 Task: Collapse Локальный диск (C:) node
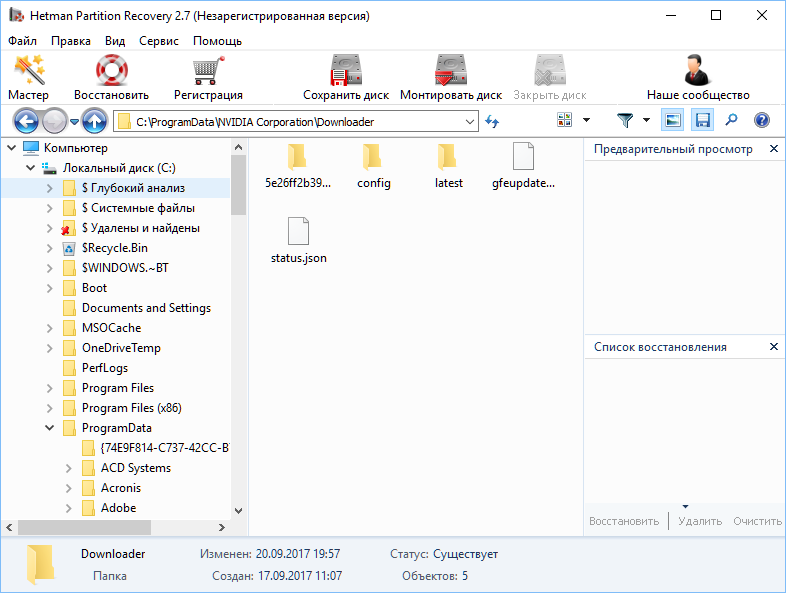31,168
